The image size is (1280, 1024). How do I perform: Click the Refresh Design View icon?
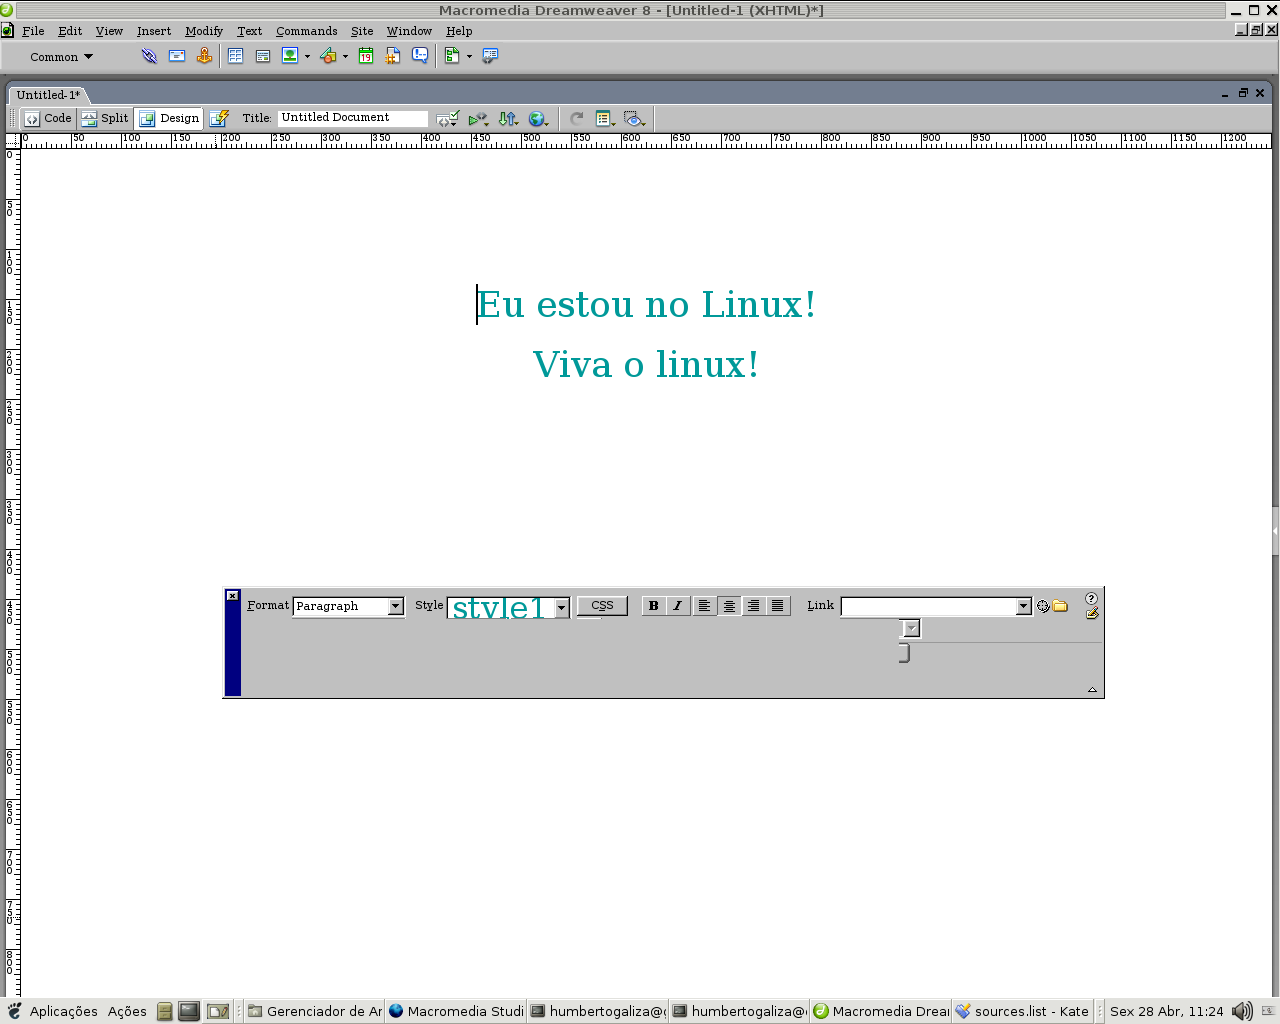(577, 119)
